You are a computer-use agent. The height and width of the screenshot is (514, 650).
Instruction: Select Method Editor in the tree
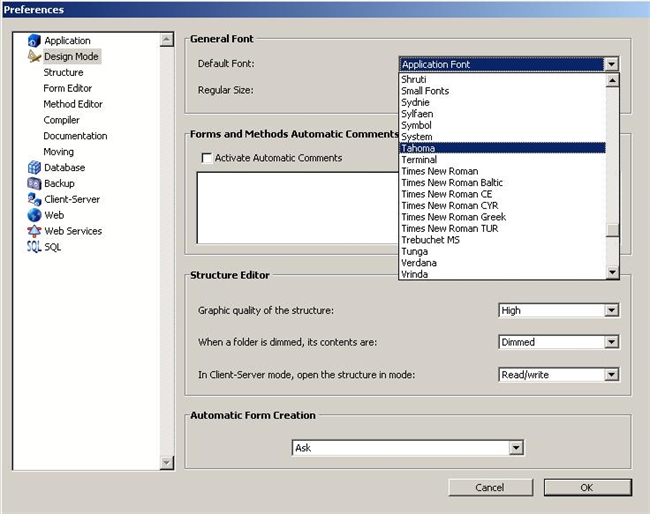[x=73, y=104]
